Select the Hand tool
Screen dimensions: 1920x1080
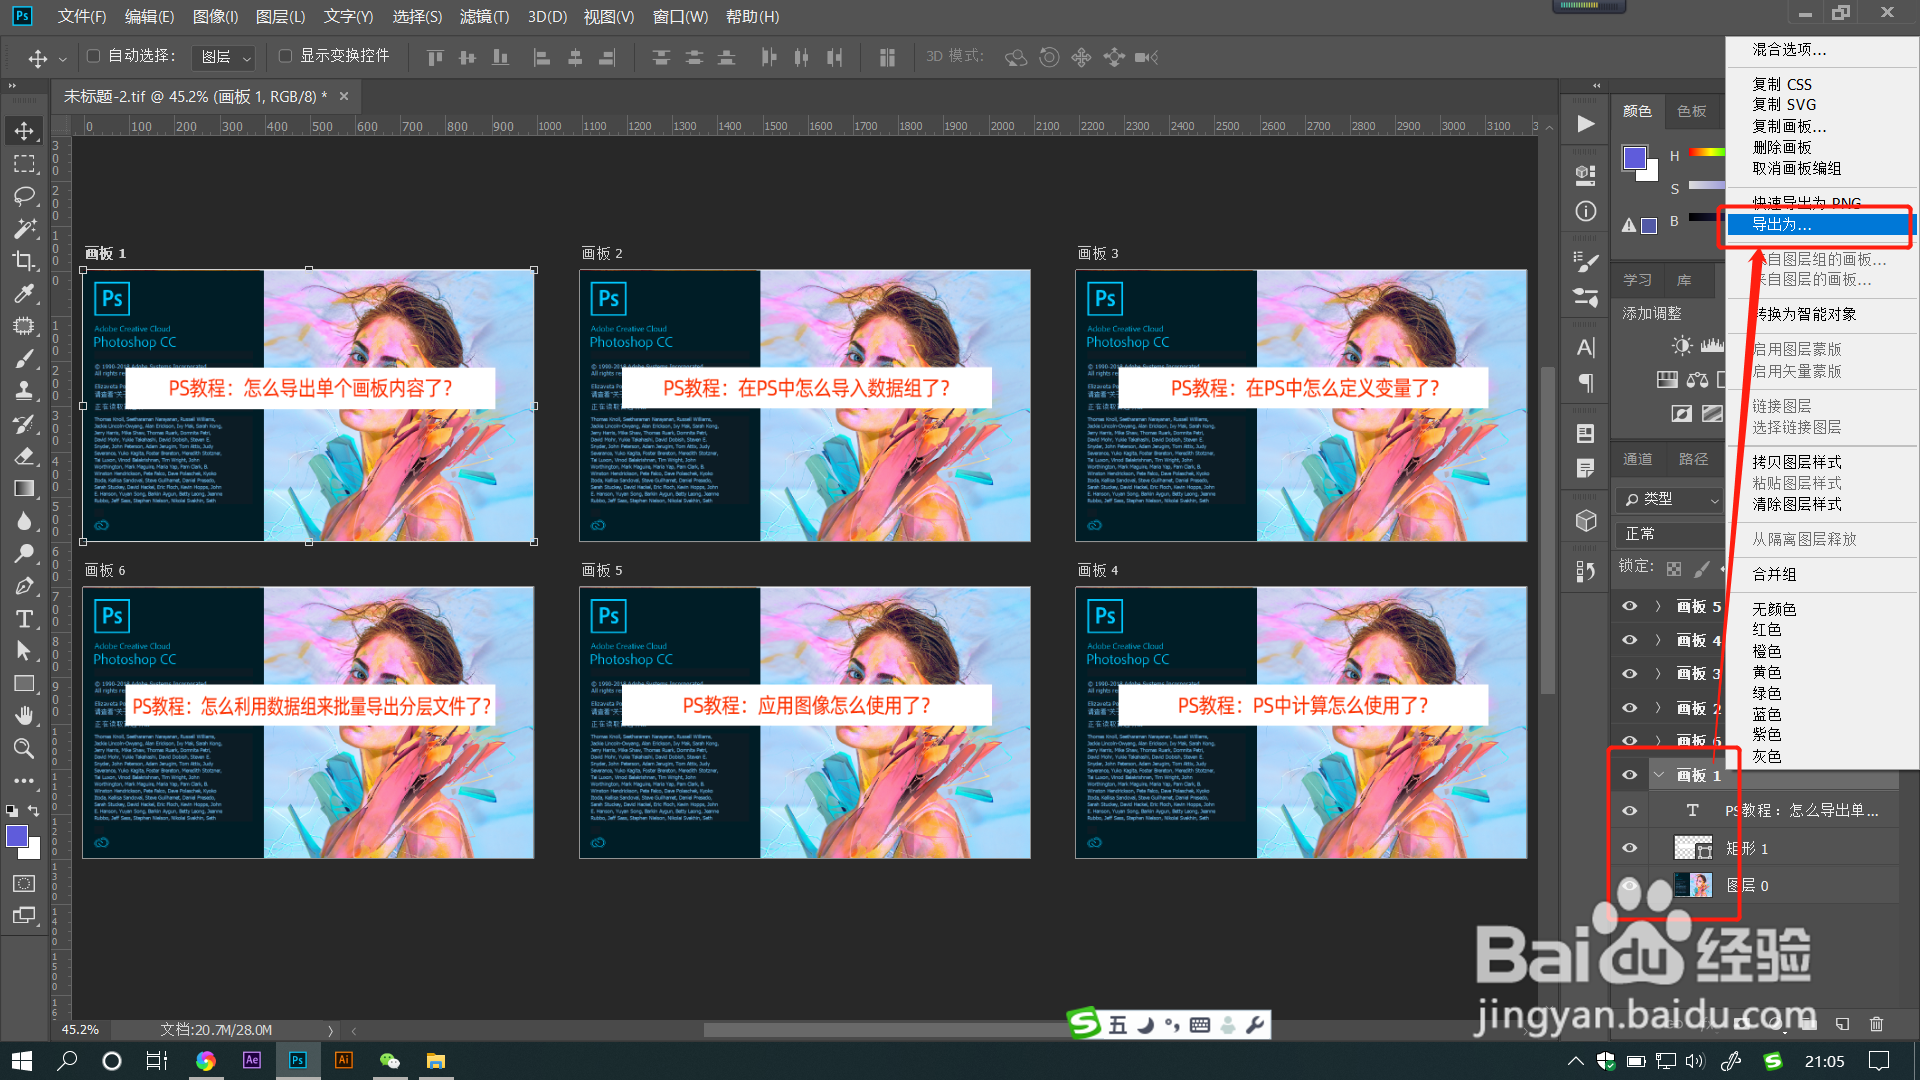click(24, 716)
